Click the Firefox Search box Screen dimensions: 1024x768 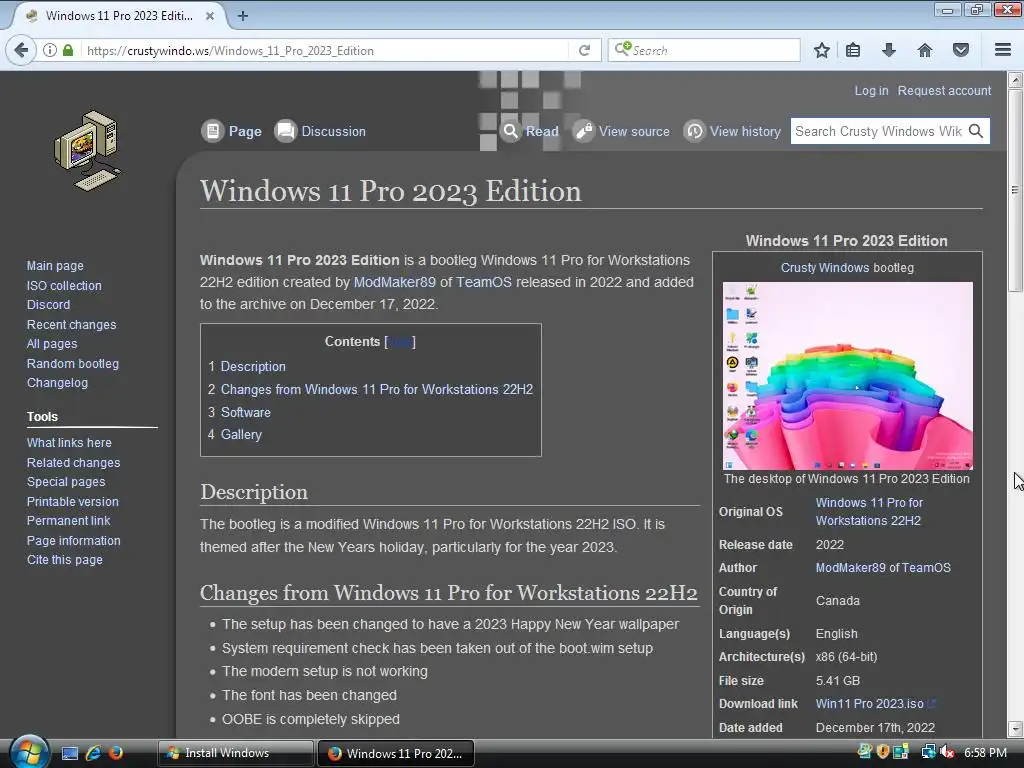tap(704, 50)
